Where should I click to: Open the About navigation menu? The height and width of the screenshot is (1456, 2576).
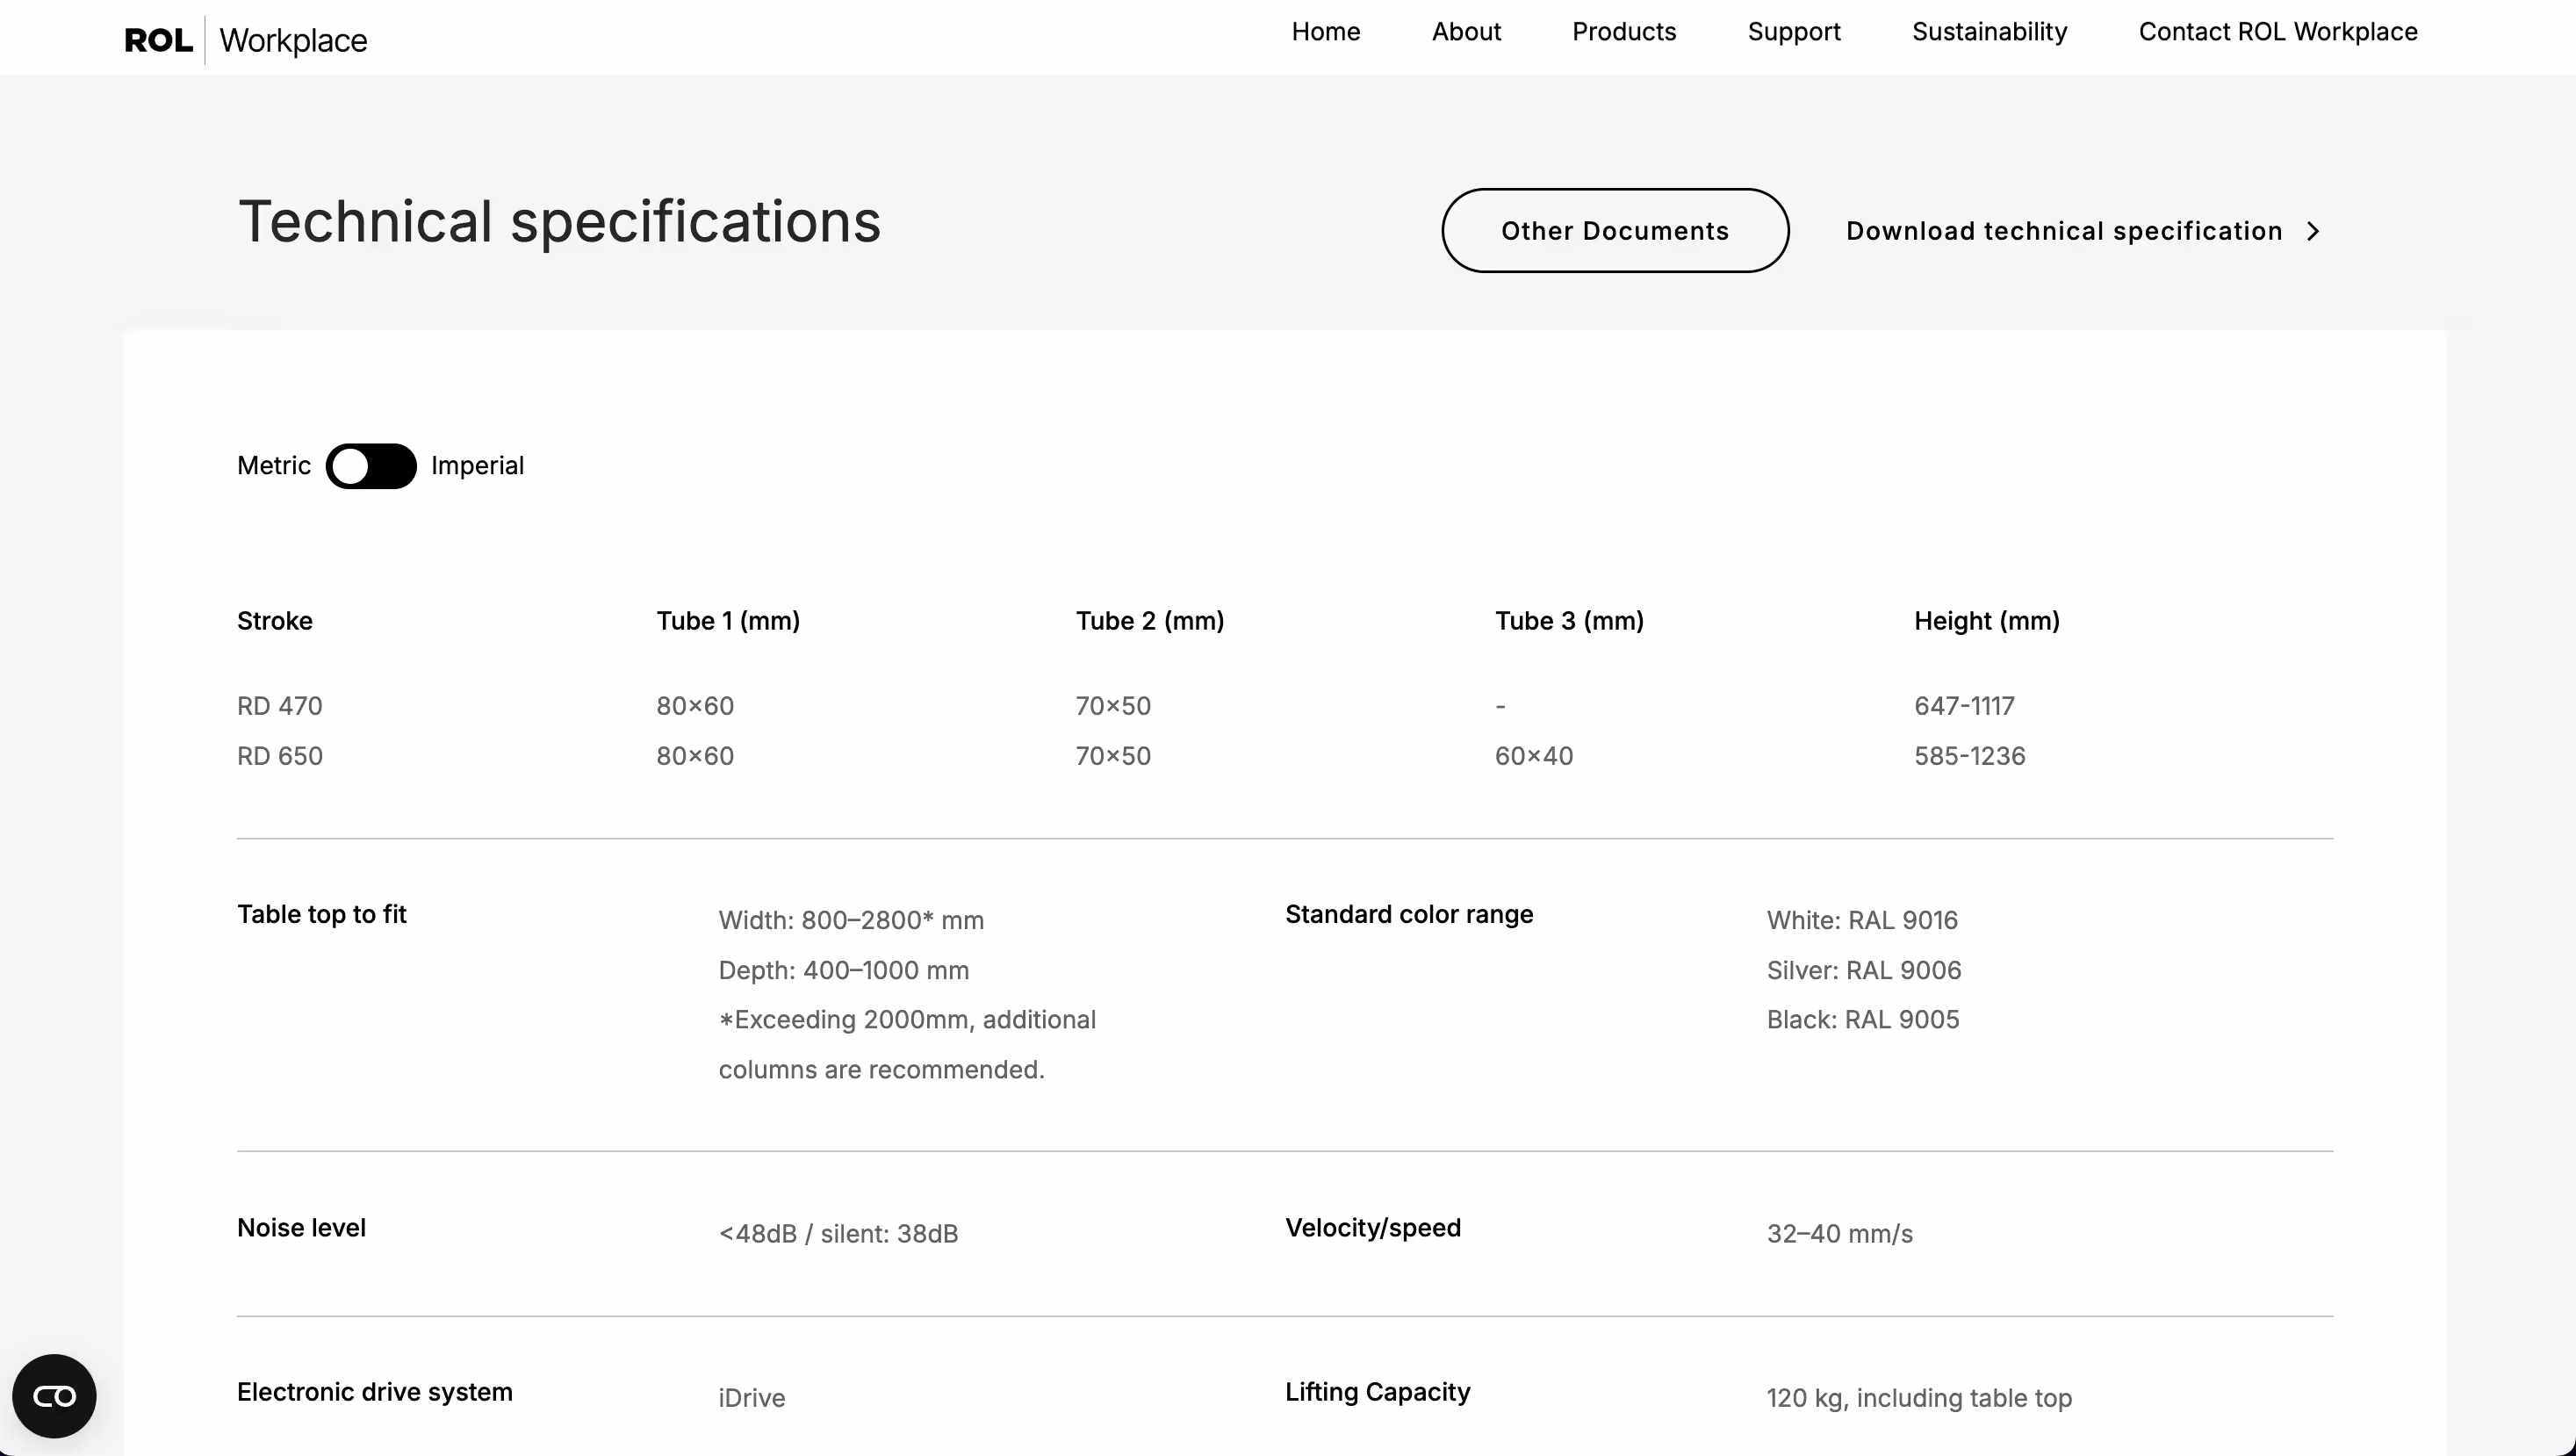click(1466, 32)
